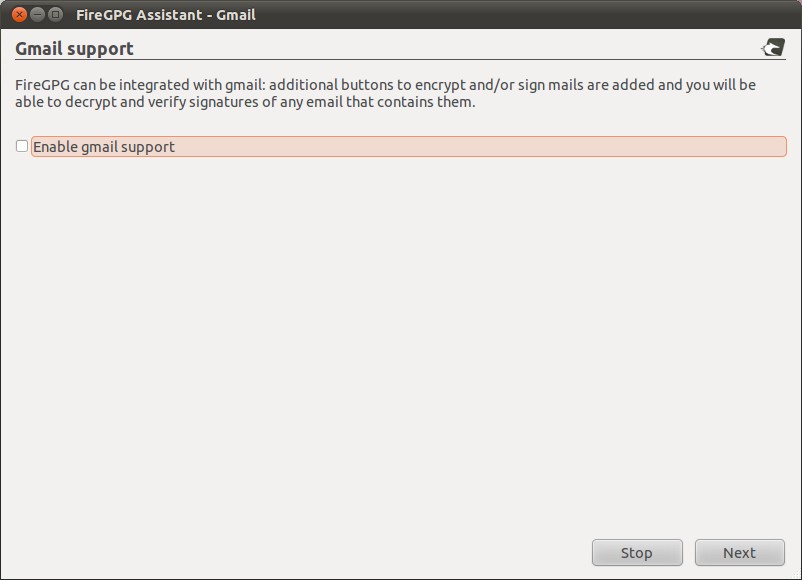
Task: Click the "Enable gmail support" label text
Action: [104, 147]
